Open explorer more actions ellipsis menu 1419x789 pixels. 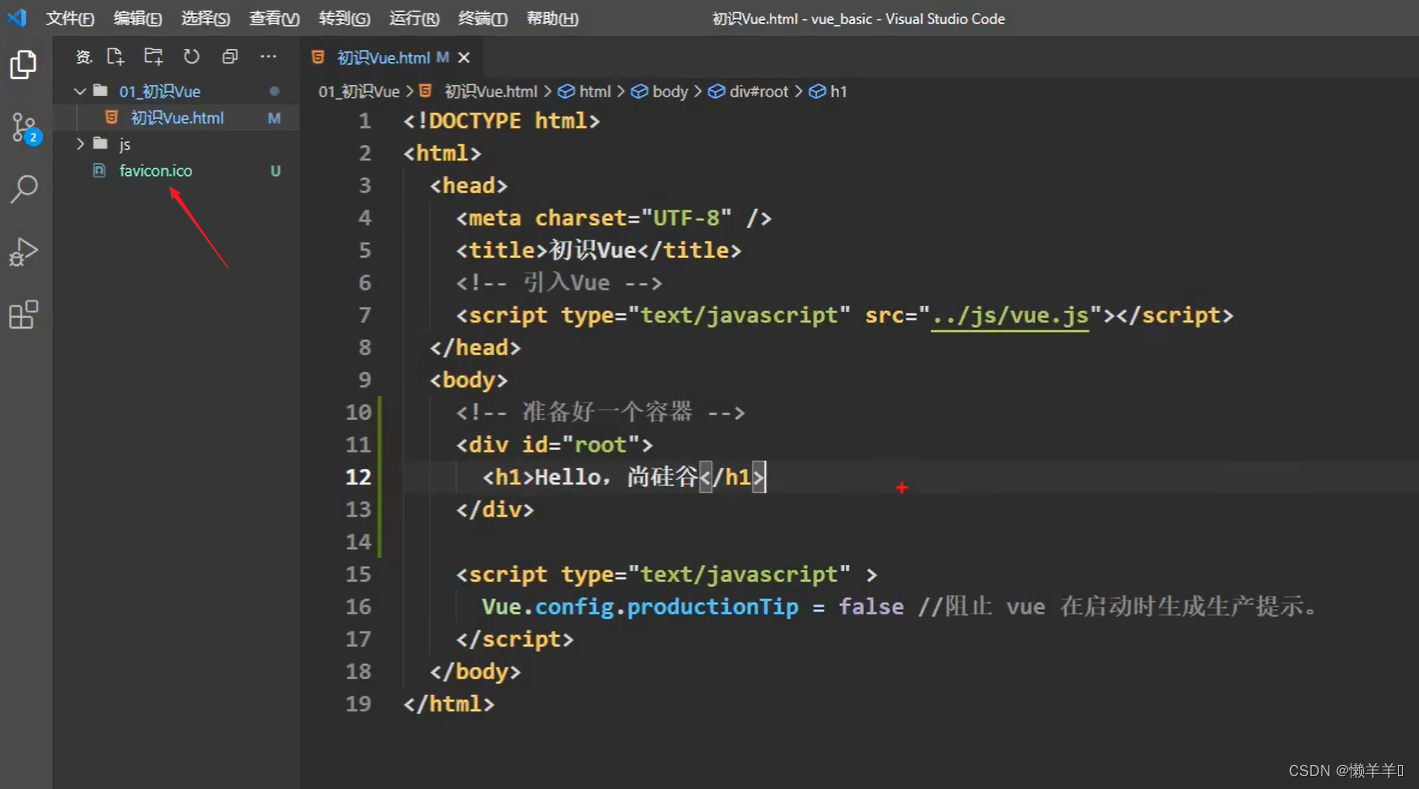coord(268,57)
